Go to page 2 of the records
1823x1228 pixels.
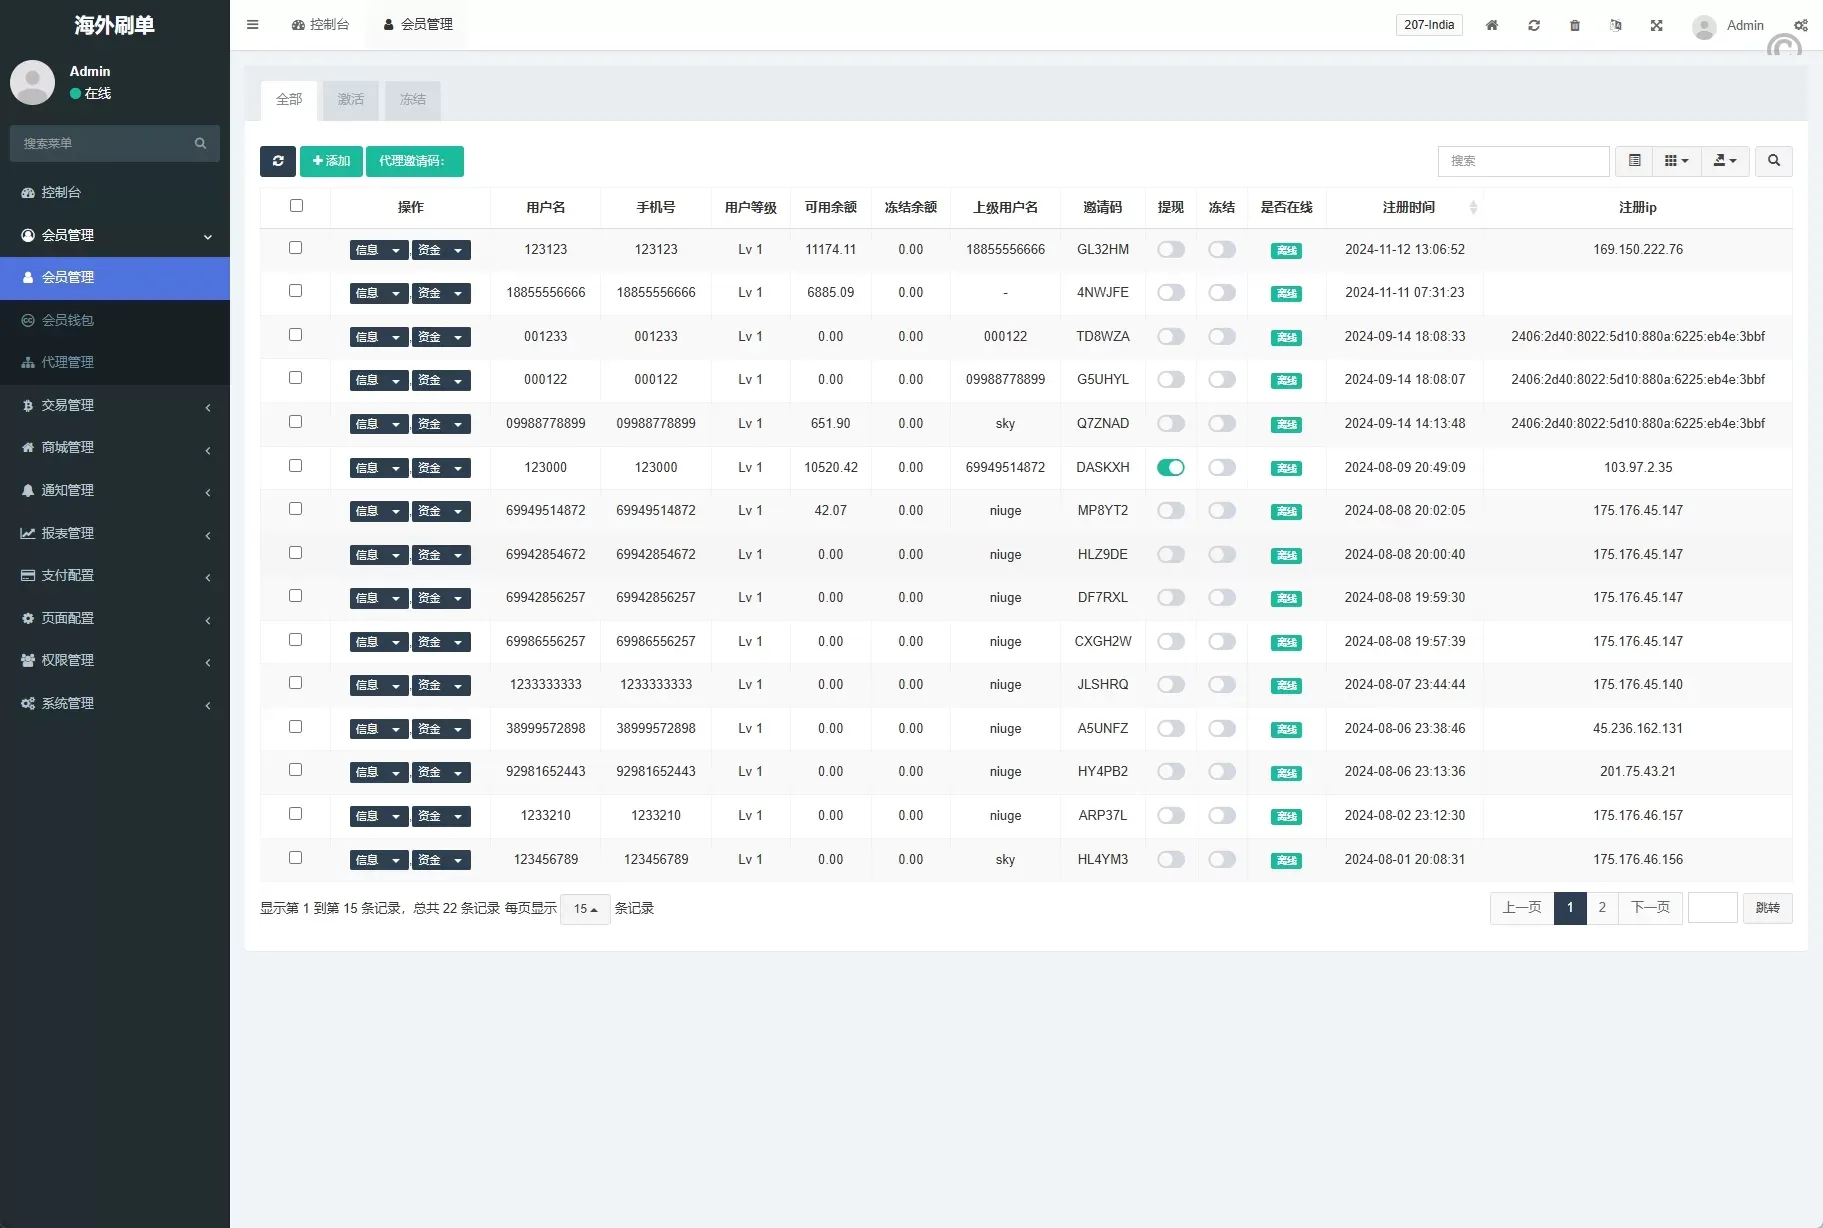1601,908
